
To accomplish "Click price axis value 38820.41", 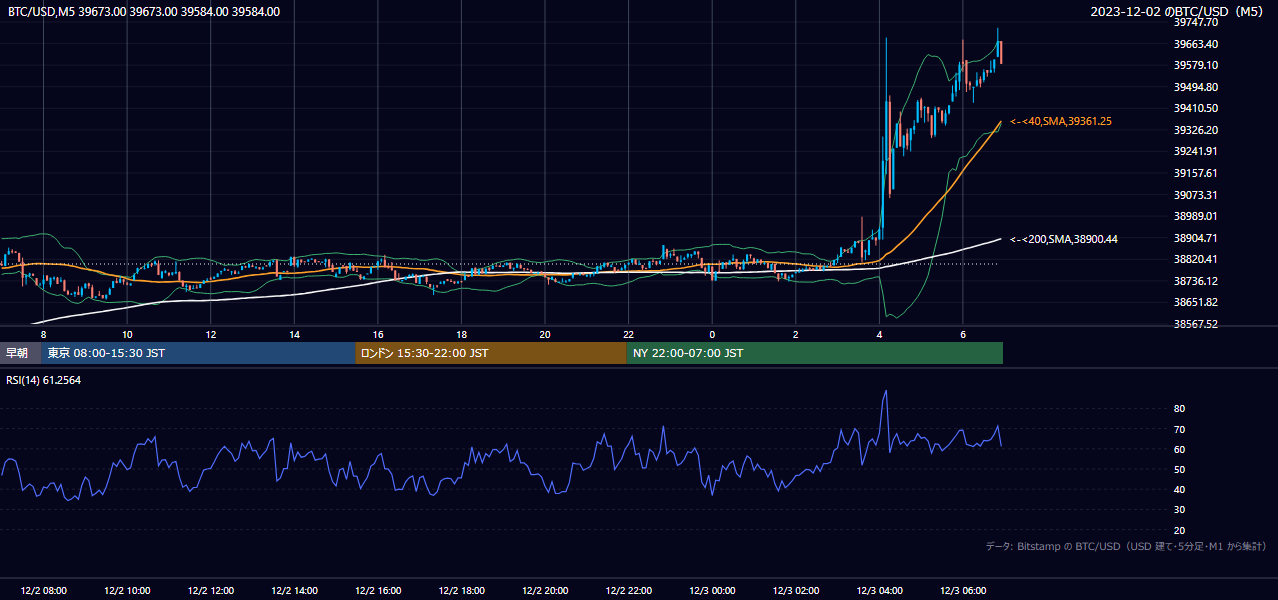I will click(1195, 259).
